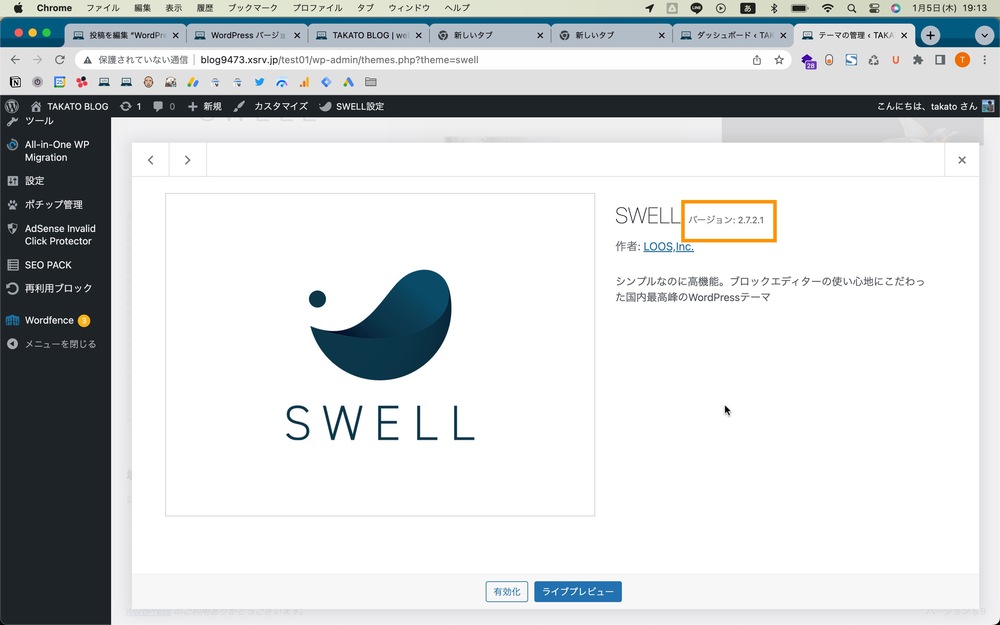Image resolution: width=1000 pixels, height=625 pixels.
Task: Open カスタマイズ in the admin bar
Action: click(270, 107)
